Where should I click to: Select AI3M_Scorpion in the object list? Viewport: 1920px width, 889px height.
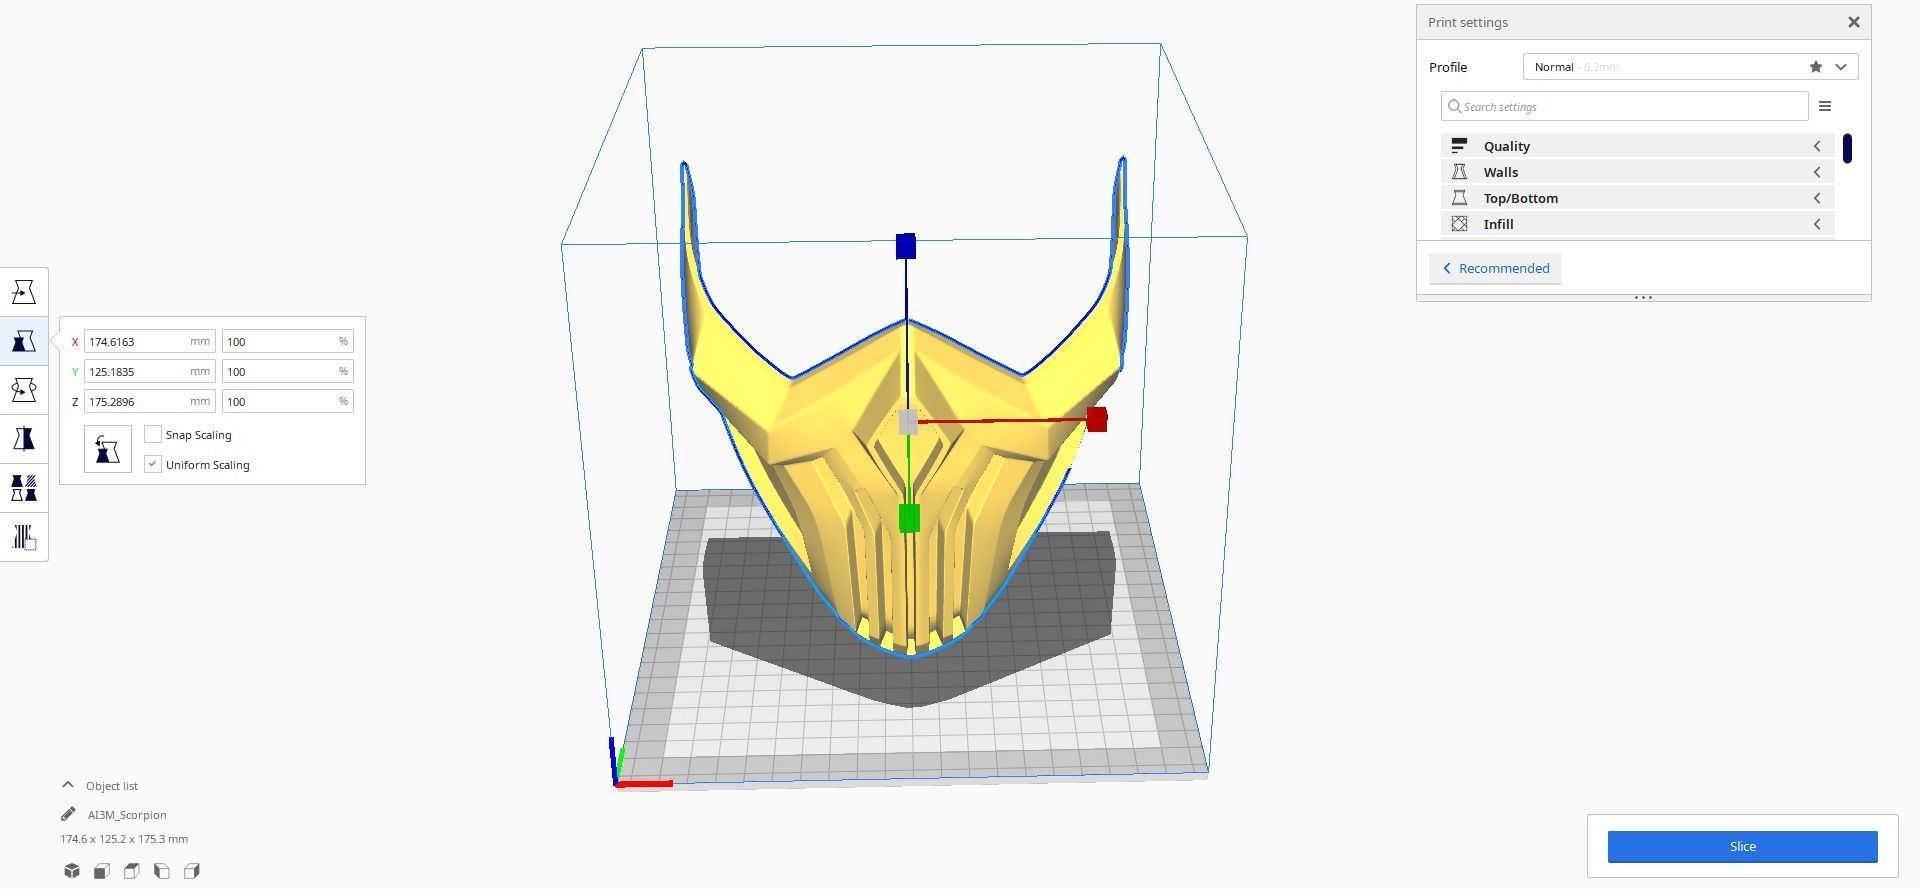click(127, 814)
